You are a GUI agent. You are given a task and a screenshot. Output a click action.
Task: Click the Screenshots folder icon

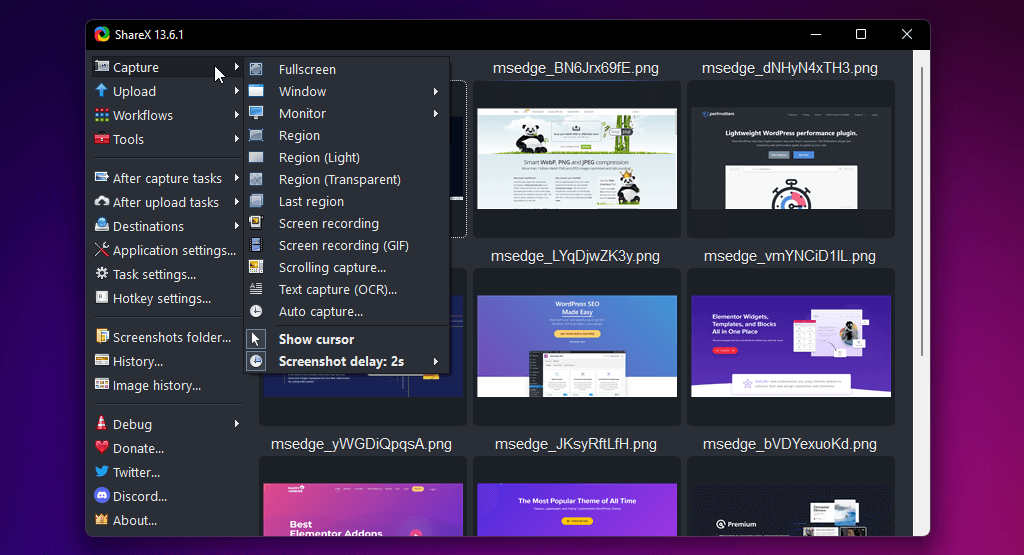coord(102,337)
